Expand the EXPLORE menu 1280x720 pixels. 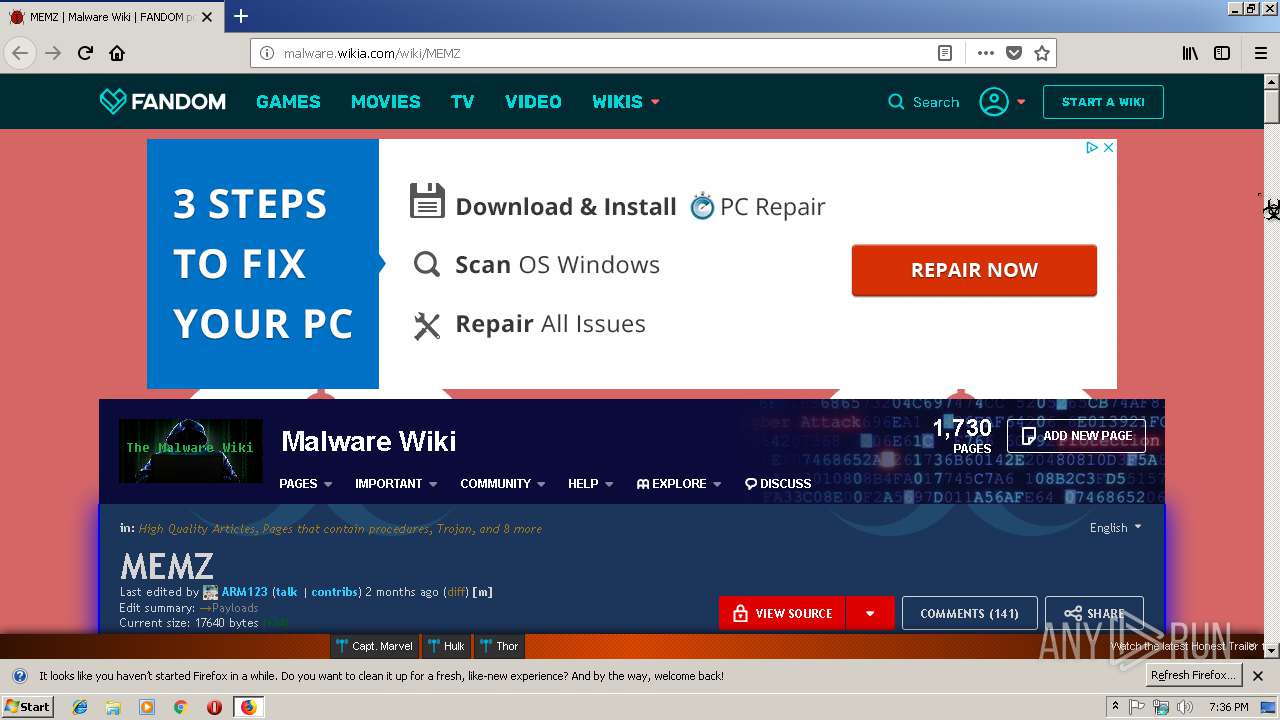[x=679, y=483]
